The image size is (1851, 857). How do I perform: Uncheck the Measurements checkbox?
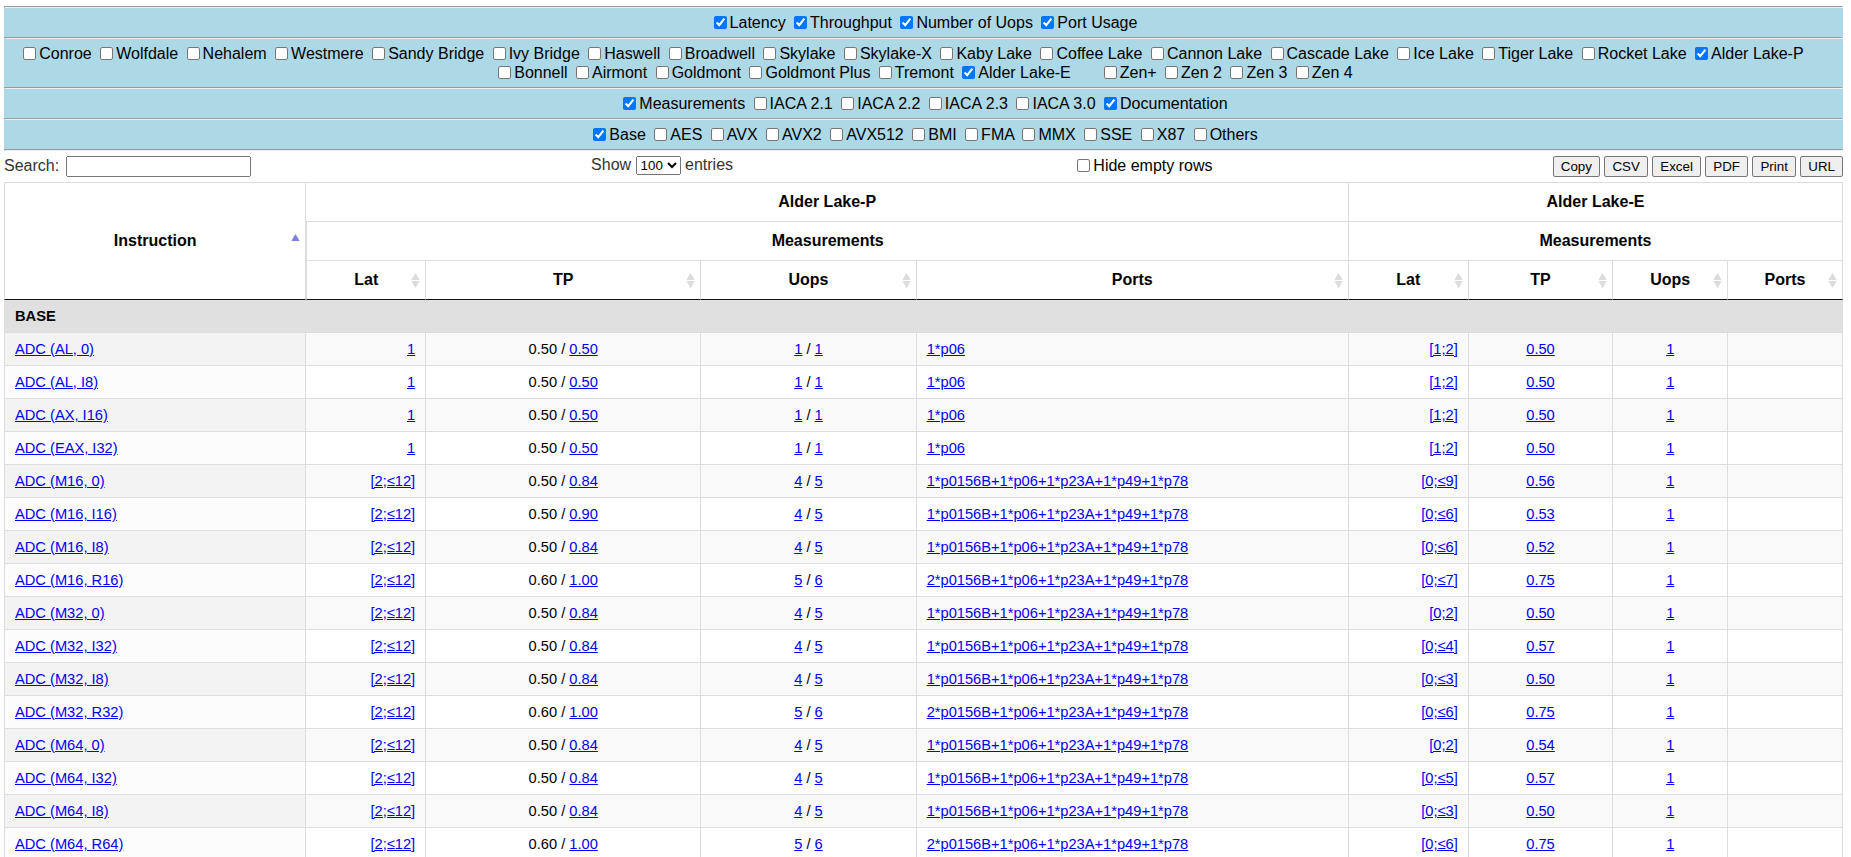click(x=630, y=104)
